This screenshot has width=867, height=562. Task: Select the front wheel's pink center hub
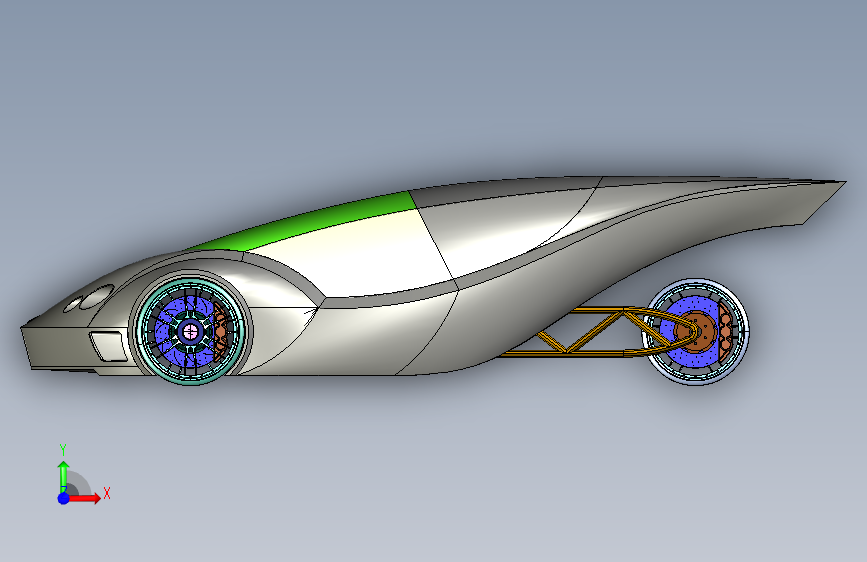pos(190,331)
